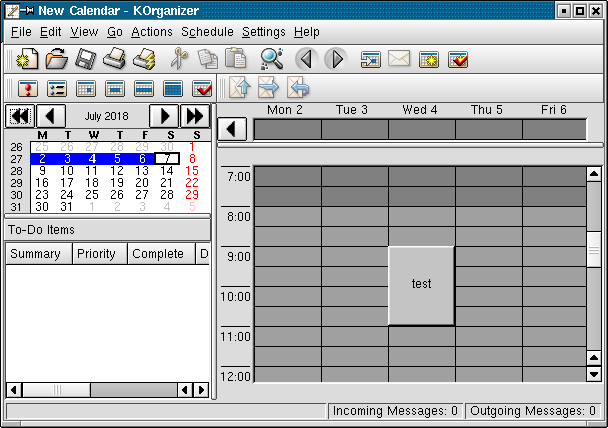The image size is (608, 428).
Task: Click Outgoing Messages status bar entry
Action: [x=533, y=411]
